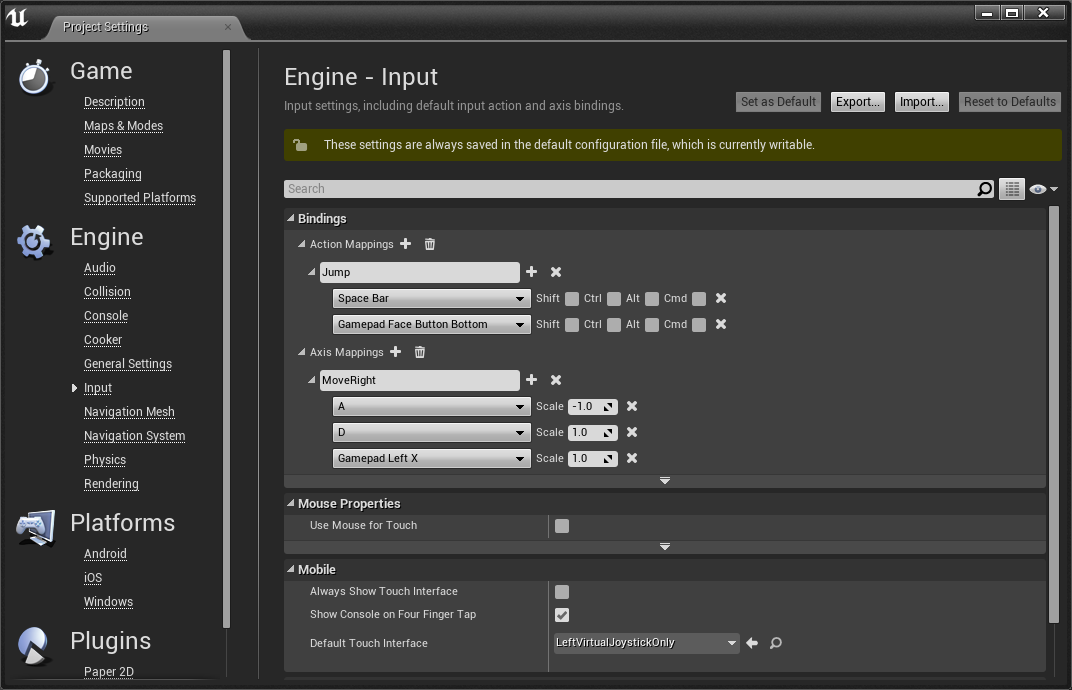Viewport: 1072px width, 690px height.
Task: Click the settings Search field
Action: click(x=630, y=189)
